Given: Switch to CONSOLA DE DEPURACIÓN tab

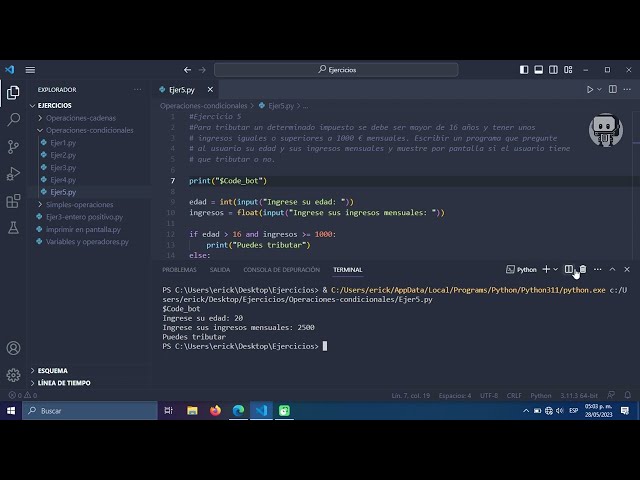Looking at the screenshot, I should pyautogui.click(x=282, y=270).
